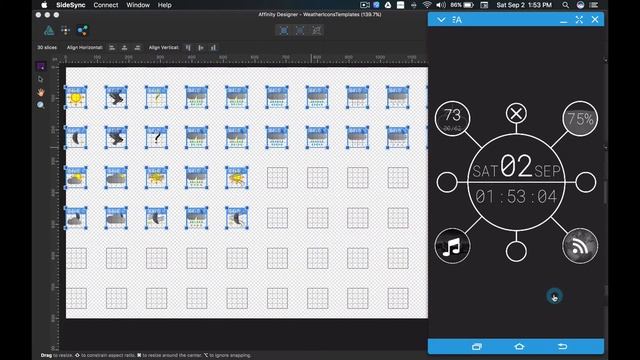Open Notification Center icon
This screenshot has width=640, height=360.
594,5
